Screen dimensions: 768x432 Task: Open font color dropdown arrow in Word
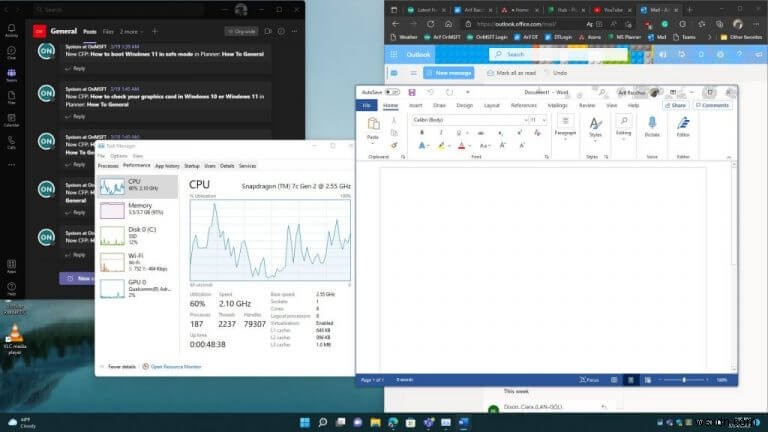coord(469,145)
